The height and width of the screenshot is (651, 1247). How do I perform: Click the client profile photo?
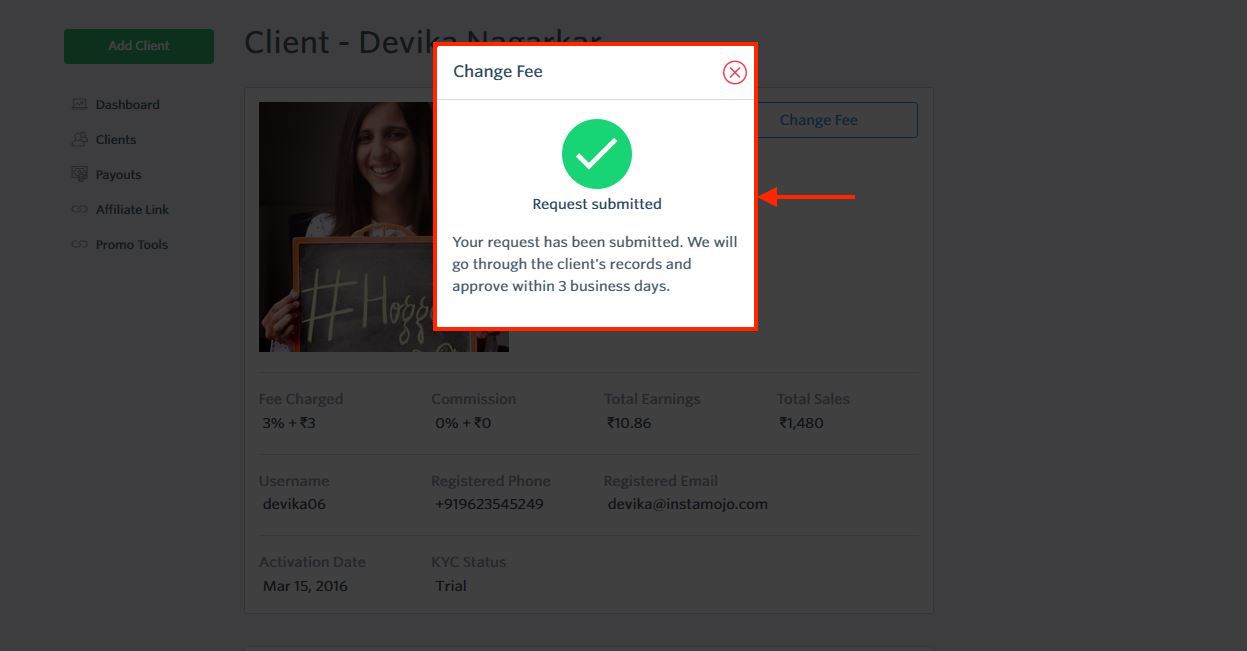point(346,227)
